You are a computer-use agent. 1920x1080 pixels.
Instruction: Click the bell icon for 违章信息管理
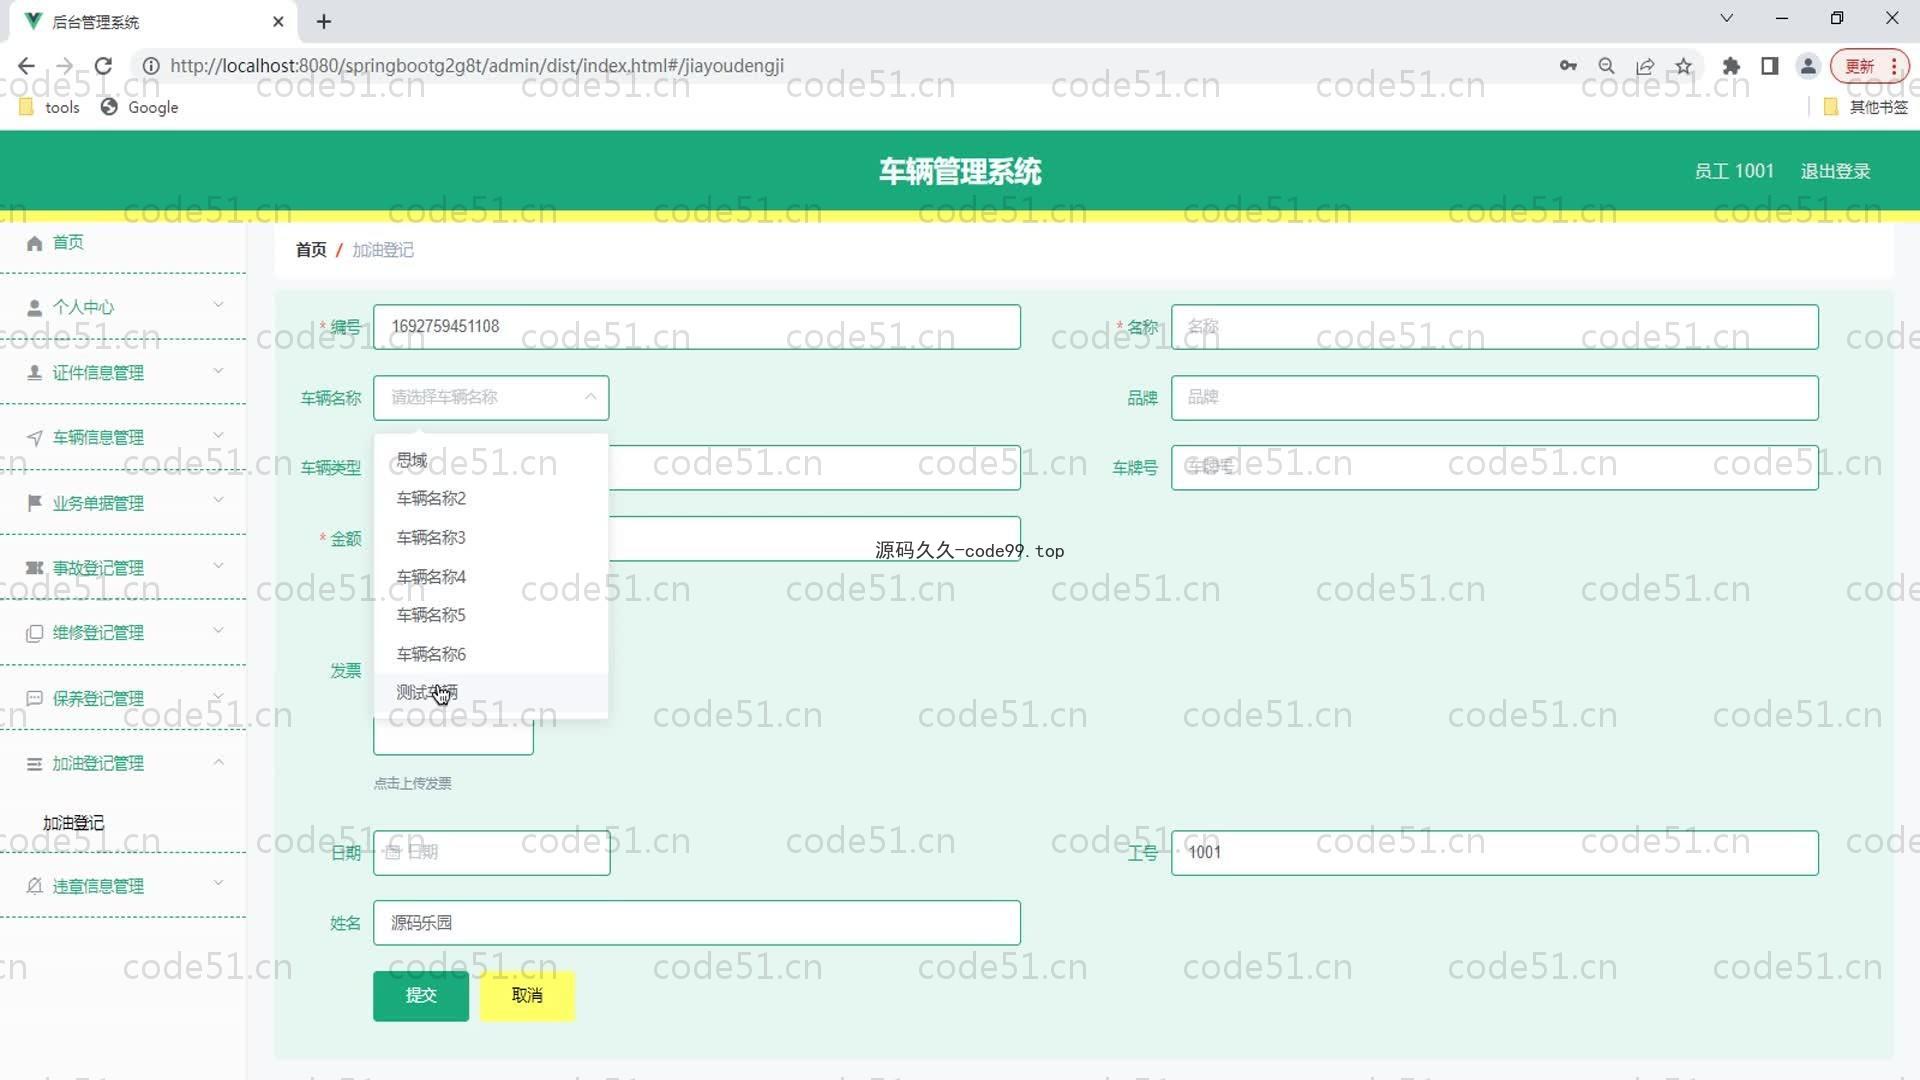tap(35, 886)
